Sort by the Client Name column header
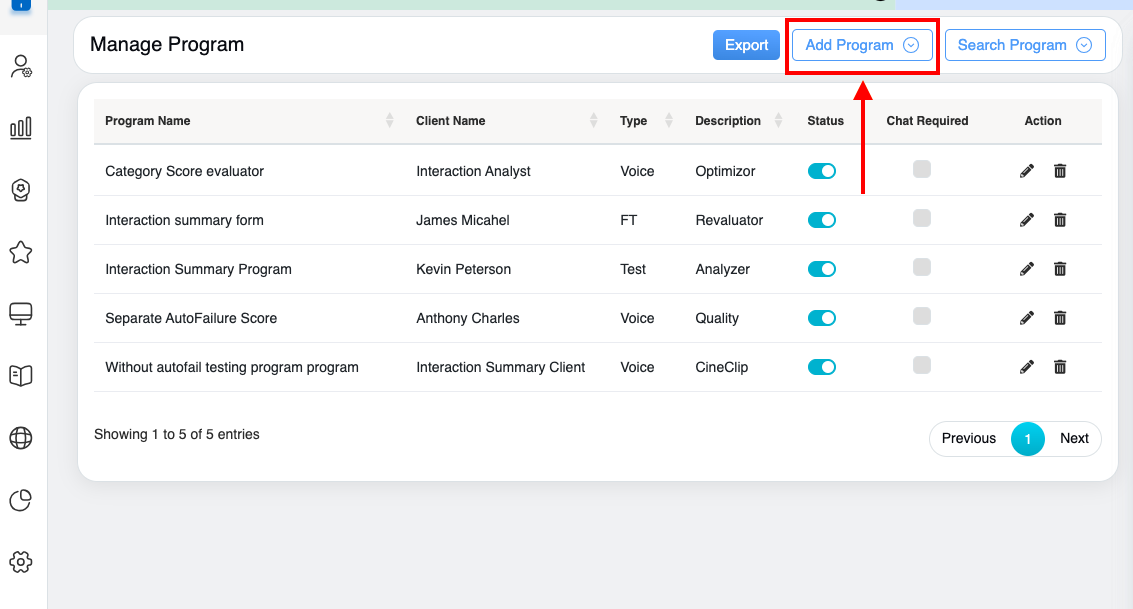 (x=451, y=121)
